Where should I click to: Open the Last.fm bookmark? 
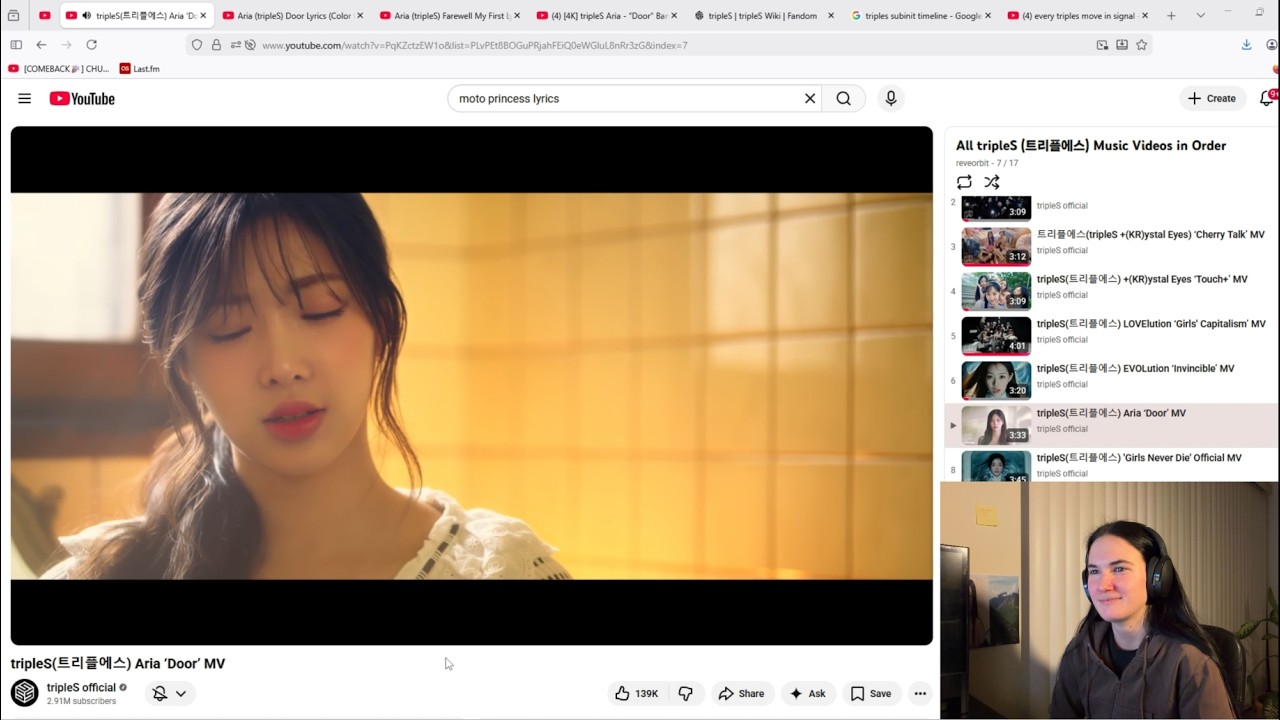139,69
